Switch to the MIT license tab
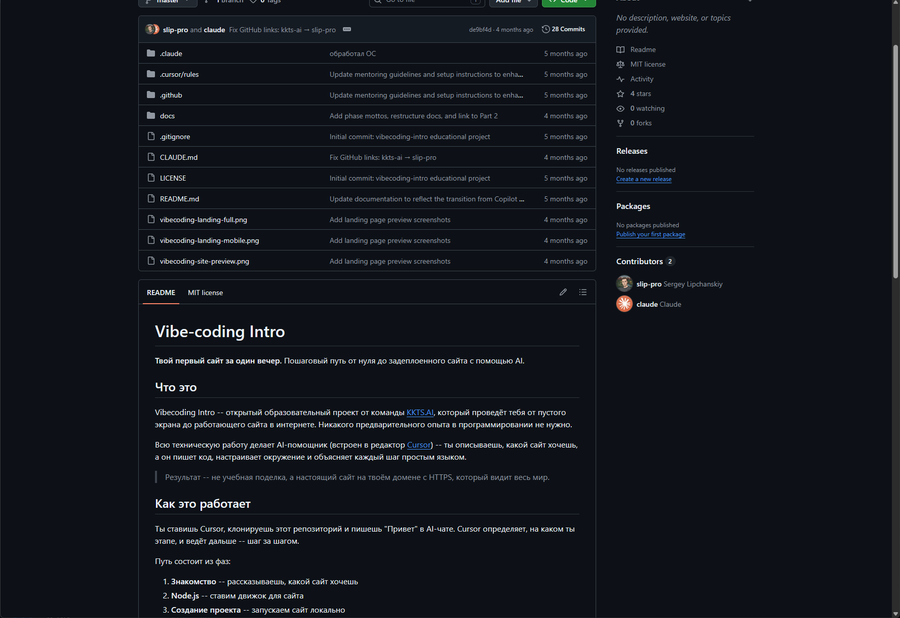Screen dimensions: 900x618 (205, 292)
